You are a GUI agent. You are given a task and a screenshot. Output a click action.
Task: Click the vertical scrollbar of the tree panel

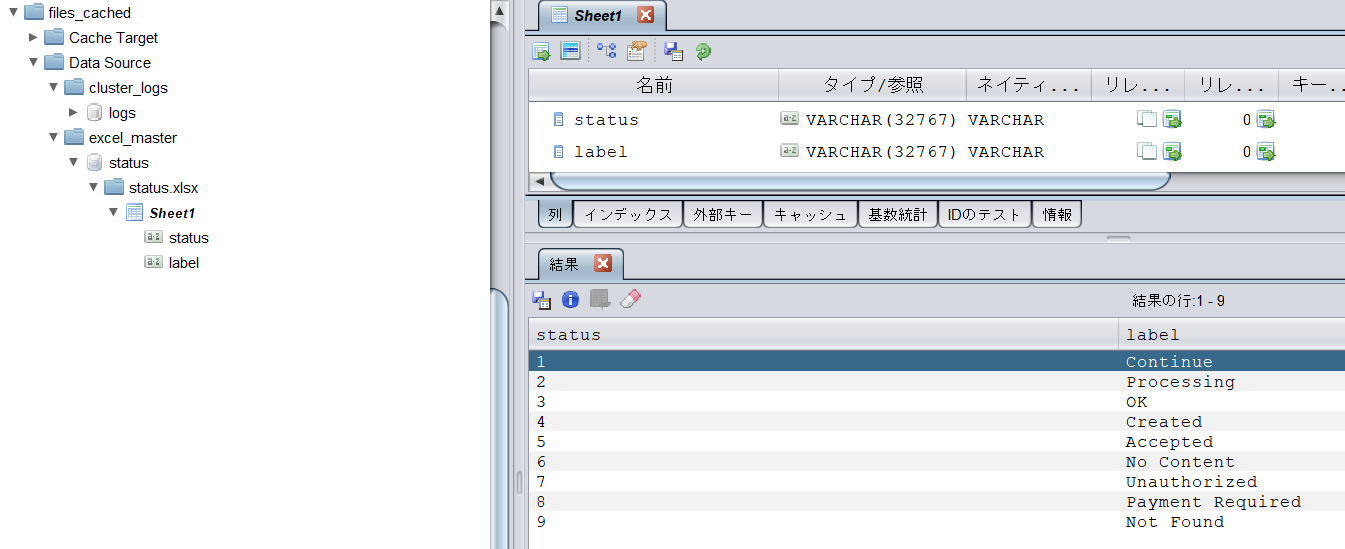(499, 420)
